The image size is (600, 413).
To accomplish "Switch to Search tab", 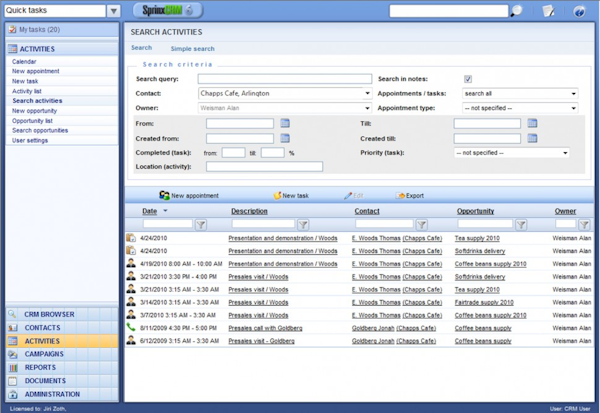I will (x=142, y=48).
